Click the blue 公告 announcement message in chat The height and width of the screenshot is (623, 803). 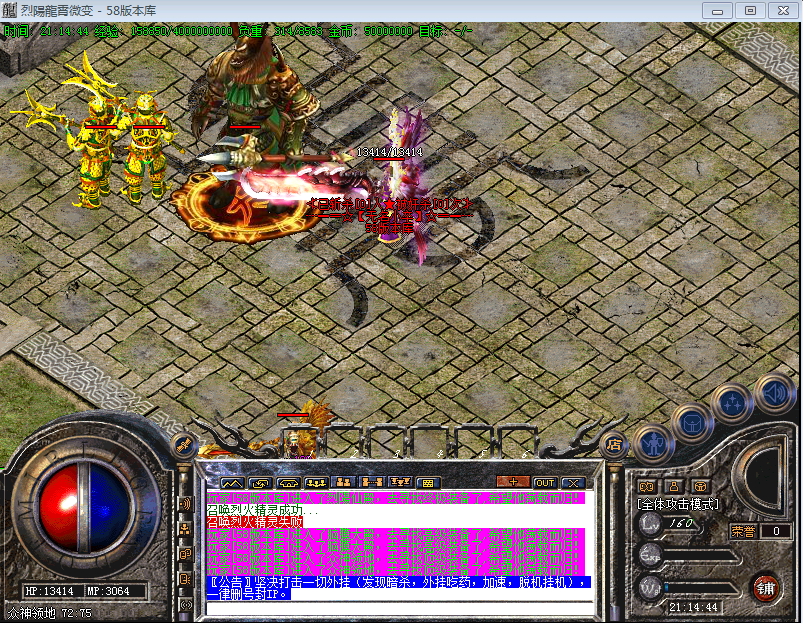coord(399,588)
